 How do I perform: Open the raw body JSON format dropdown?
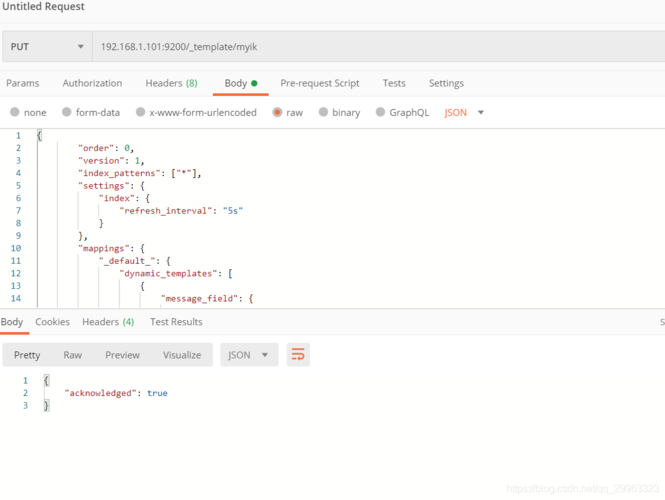464,112
